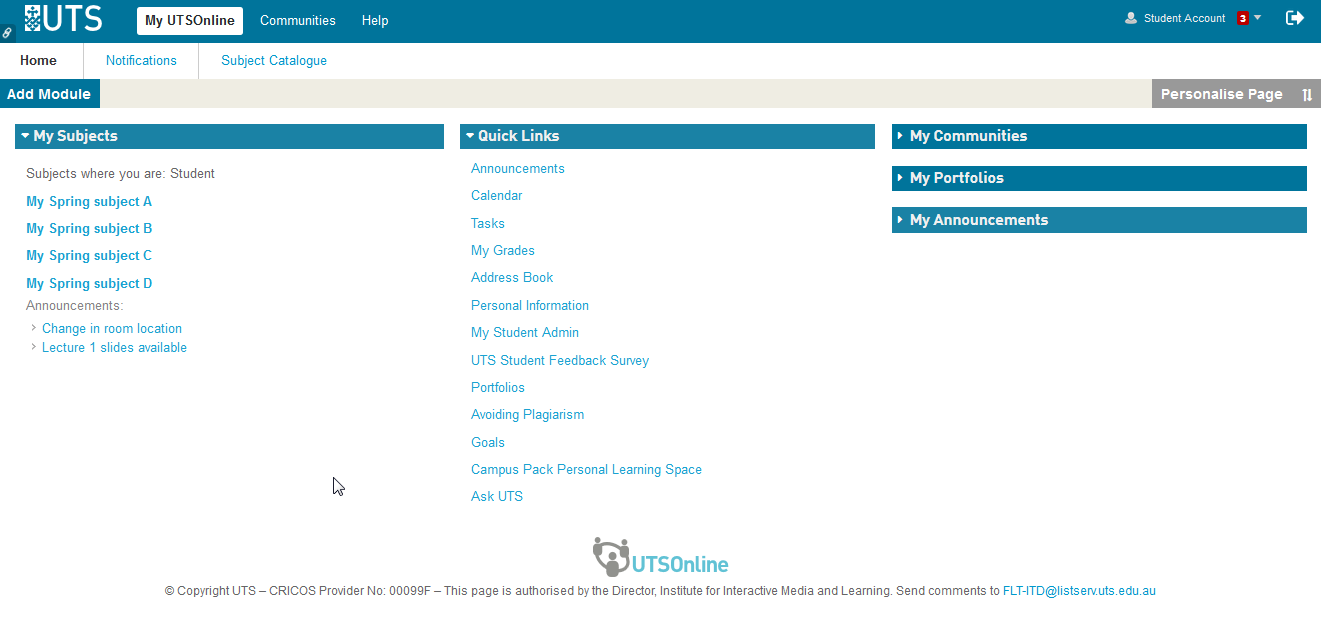Open the Personal Information link
Screen dimensions: 1321x619
[x=530, y=305]
